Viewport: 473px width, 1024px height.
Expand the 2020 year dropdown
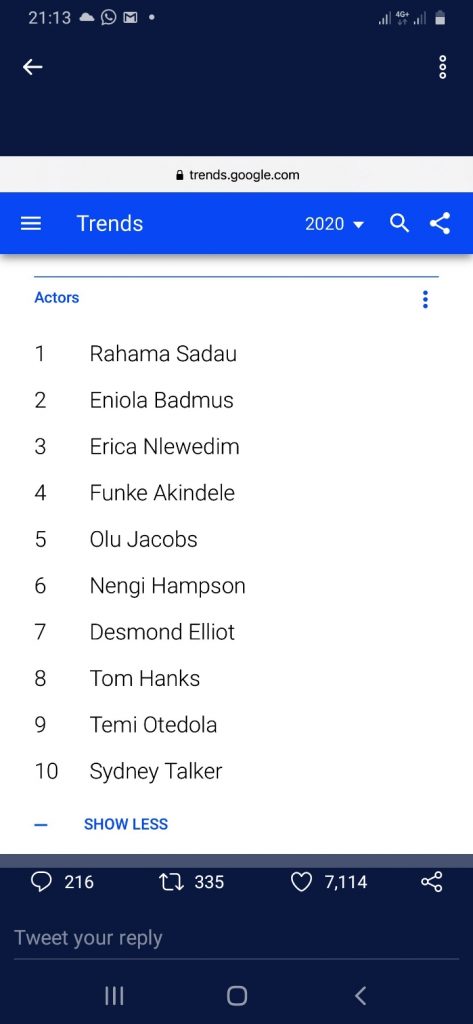click(334, 224)
